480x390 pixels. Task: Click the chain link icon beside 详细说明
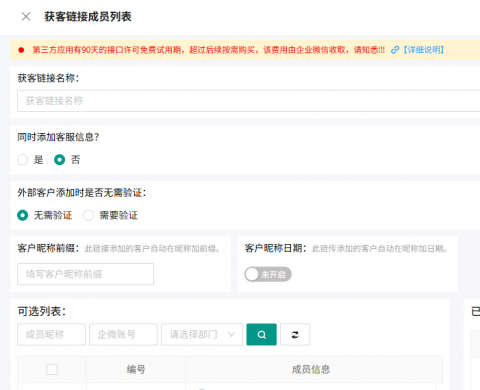[395, 50]
